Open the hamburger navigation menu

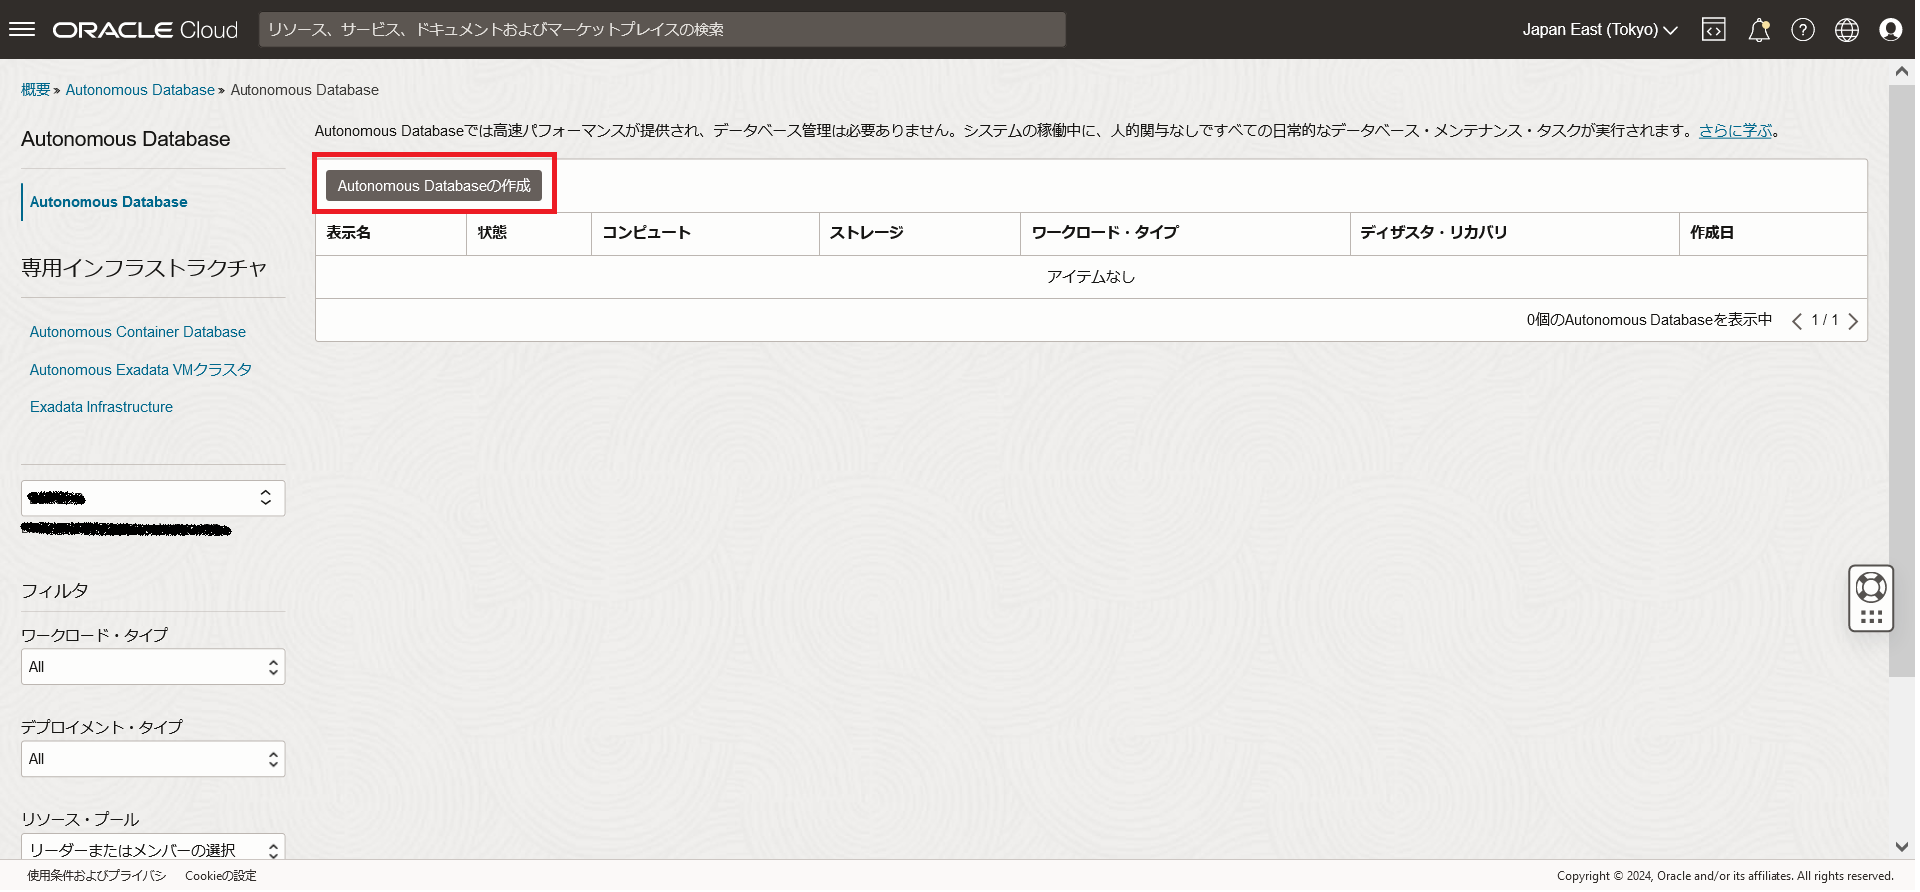22,29
